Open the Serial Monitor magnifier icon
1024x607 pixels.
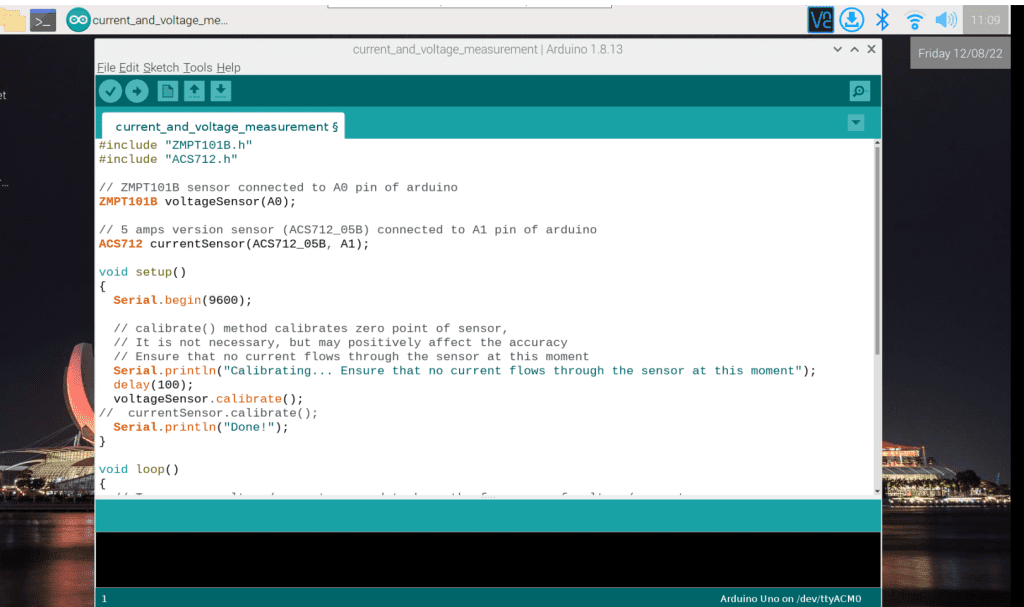(859, 92)
